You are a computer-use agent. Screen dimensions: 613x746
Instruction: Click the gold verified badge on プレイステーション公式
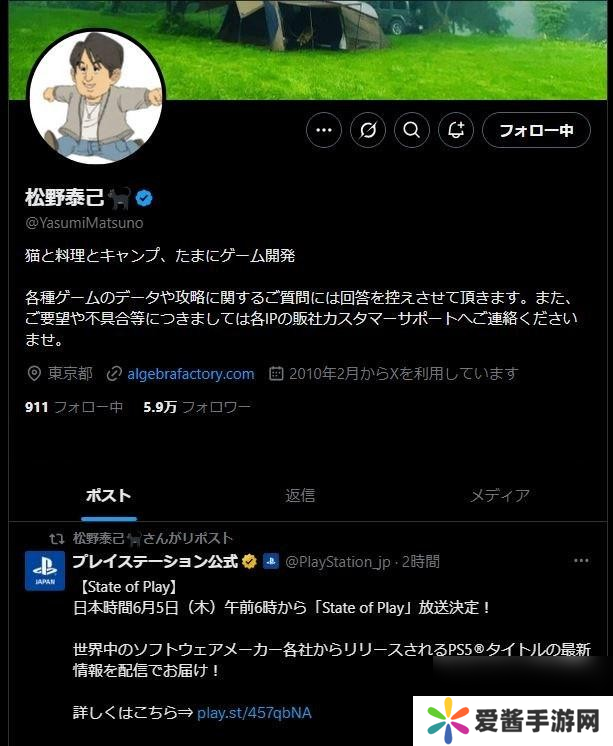click(x=249, y=562)
